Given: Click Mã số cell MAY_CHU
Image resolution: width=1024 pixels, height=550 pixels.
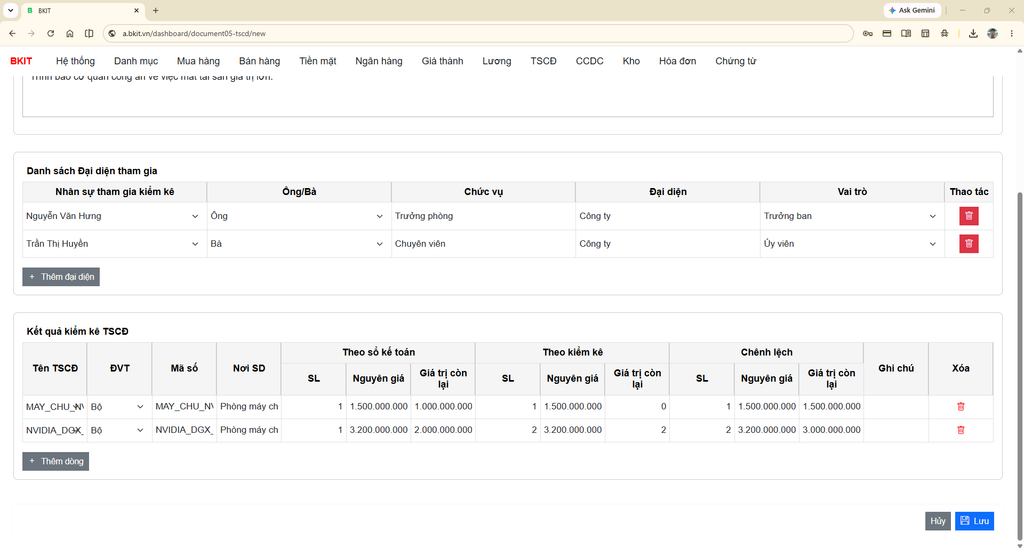Looking at the screenshot, I should pos(184,406).
